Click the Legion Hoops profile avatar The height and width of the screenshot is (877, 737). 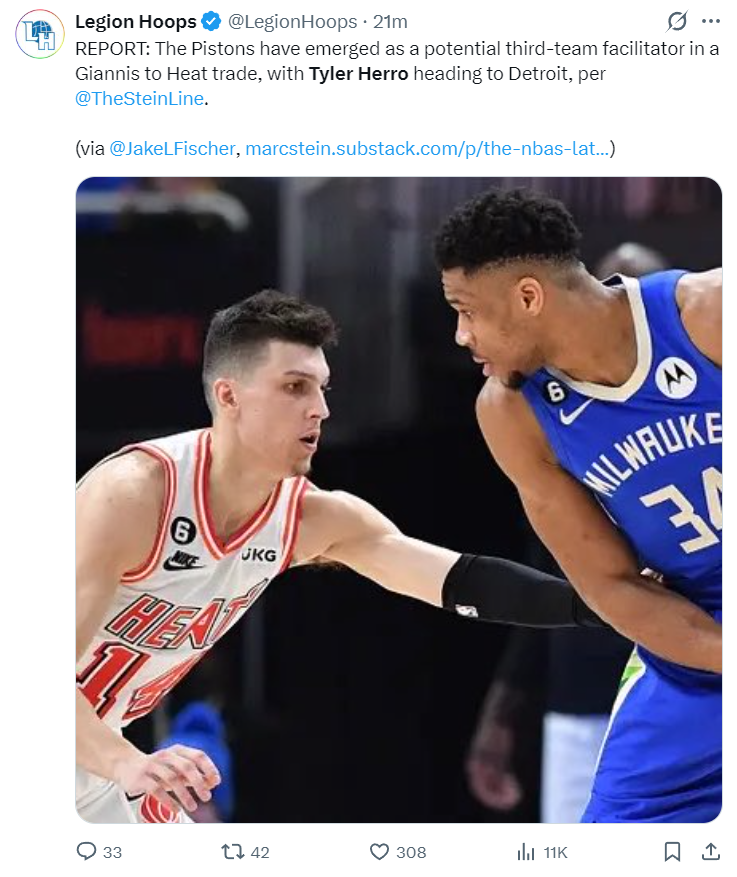(x=40, y=34)
